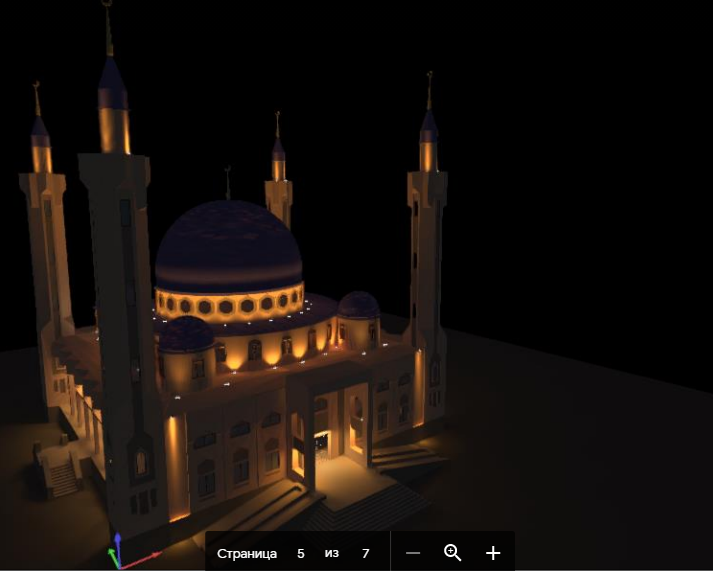
Task: Click the right-side minaret tower
Action: 427,255
